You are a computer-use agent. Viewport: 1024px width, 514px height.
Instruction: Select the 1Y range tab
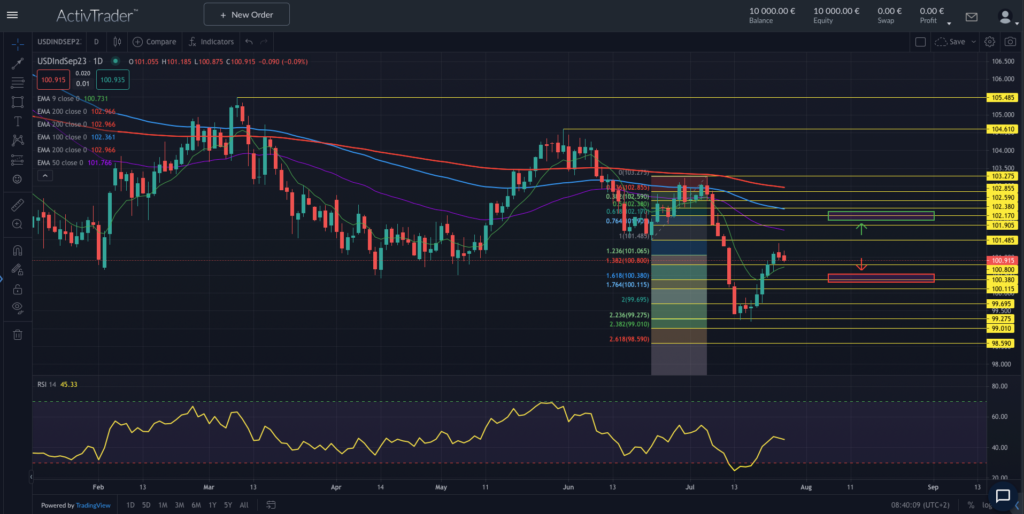pyautogui.click(x=212, y=505)
